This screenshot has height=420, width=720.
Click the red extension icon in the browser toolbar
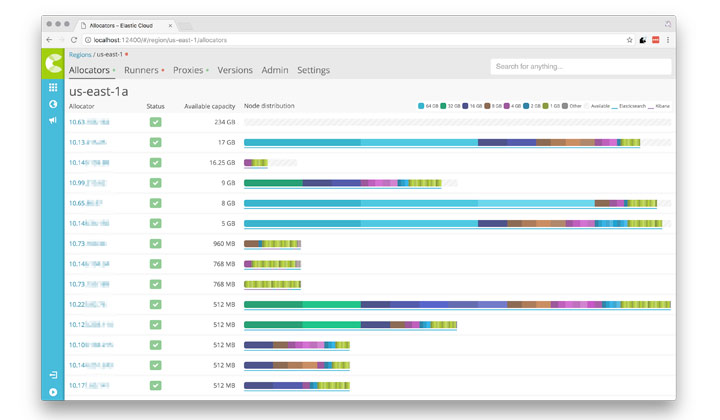tap(655, 40)
